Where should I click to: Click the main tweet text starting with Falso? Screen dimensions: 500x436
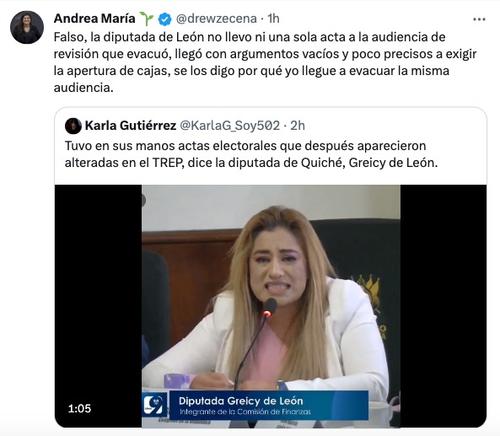[x=265, y=62]
